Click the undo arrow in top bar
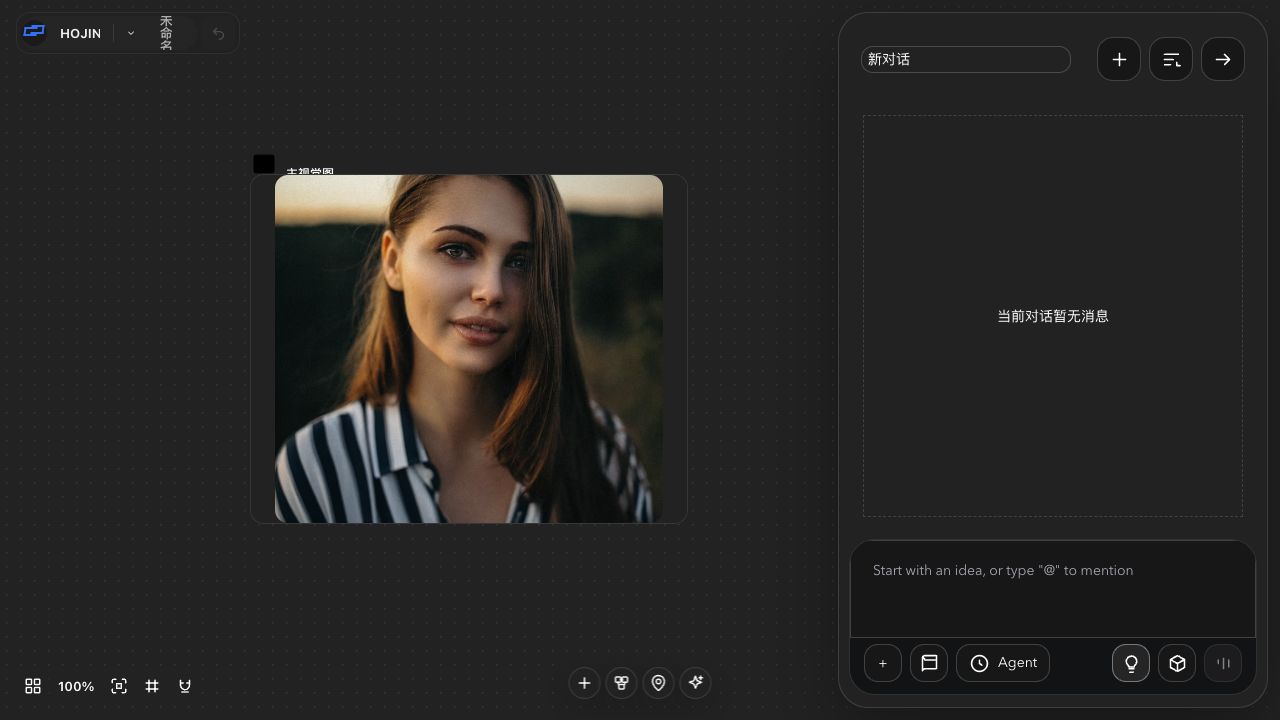1280x720 pixels. pyautogui.click(x=218, y=33)
